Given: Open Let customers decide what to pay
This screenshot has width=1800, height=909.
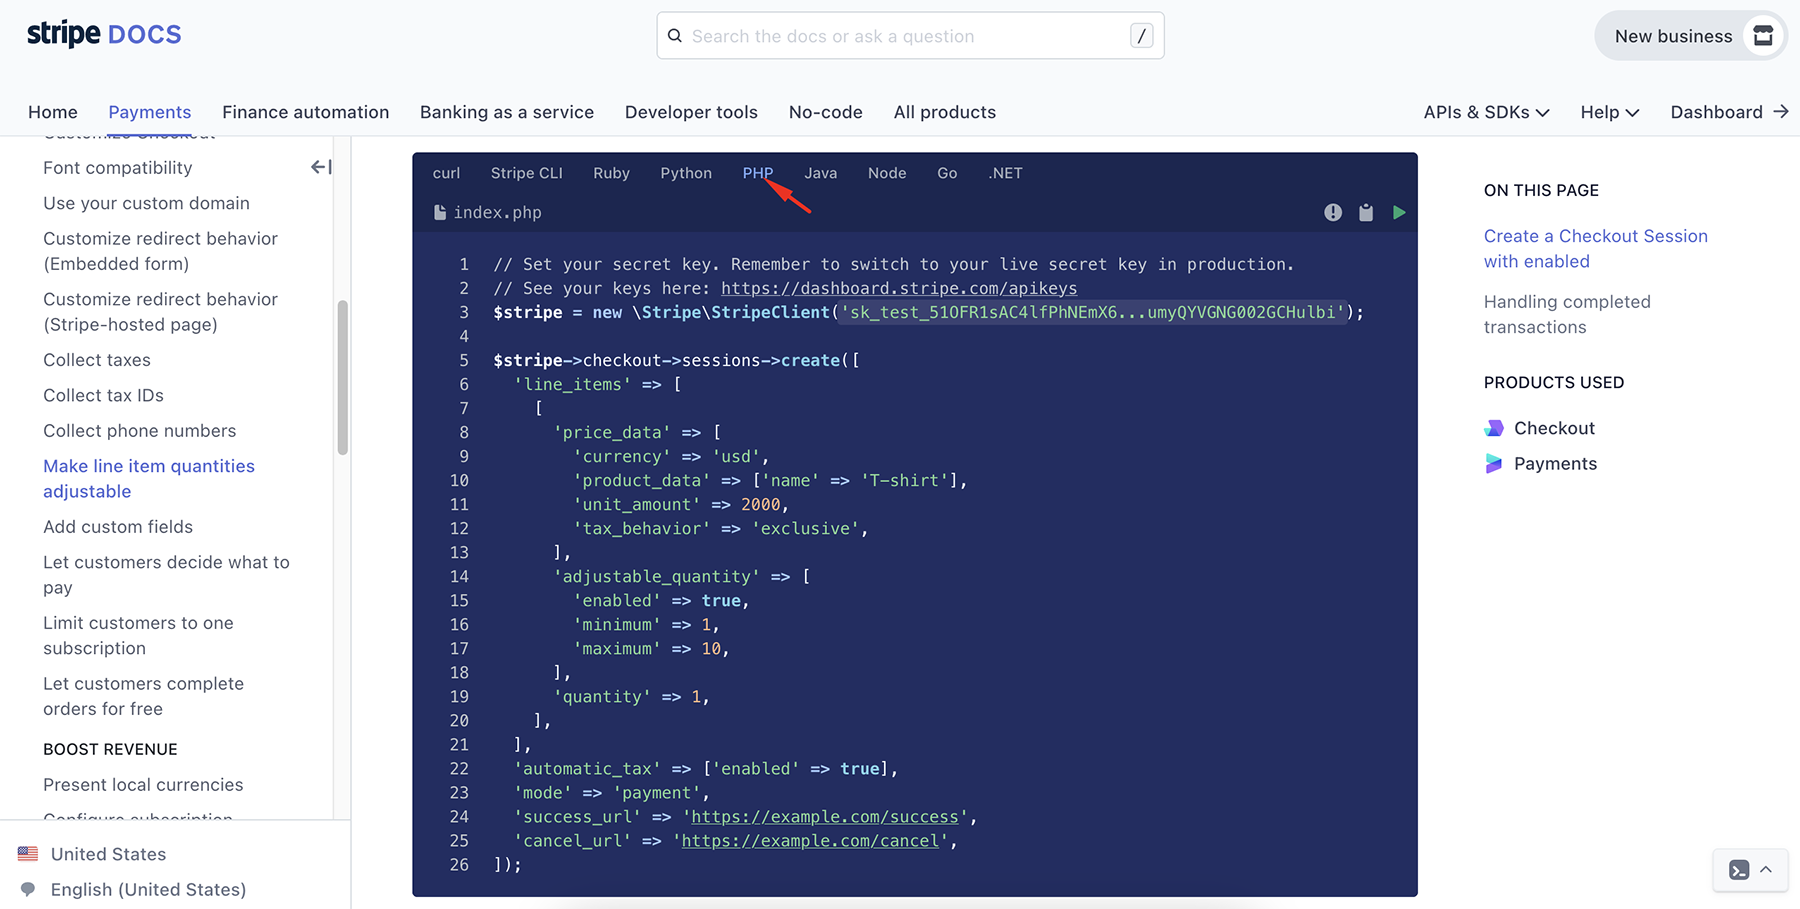Looking at the screenshot, I should 167,575.
